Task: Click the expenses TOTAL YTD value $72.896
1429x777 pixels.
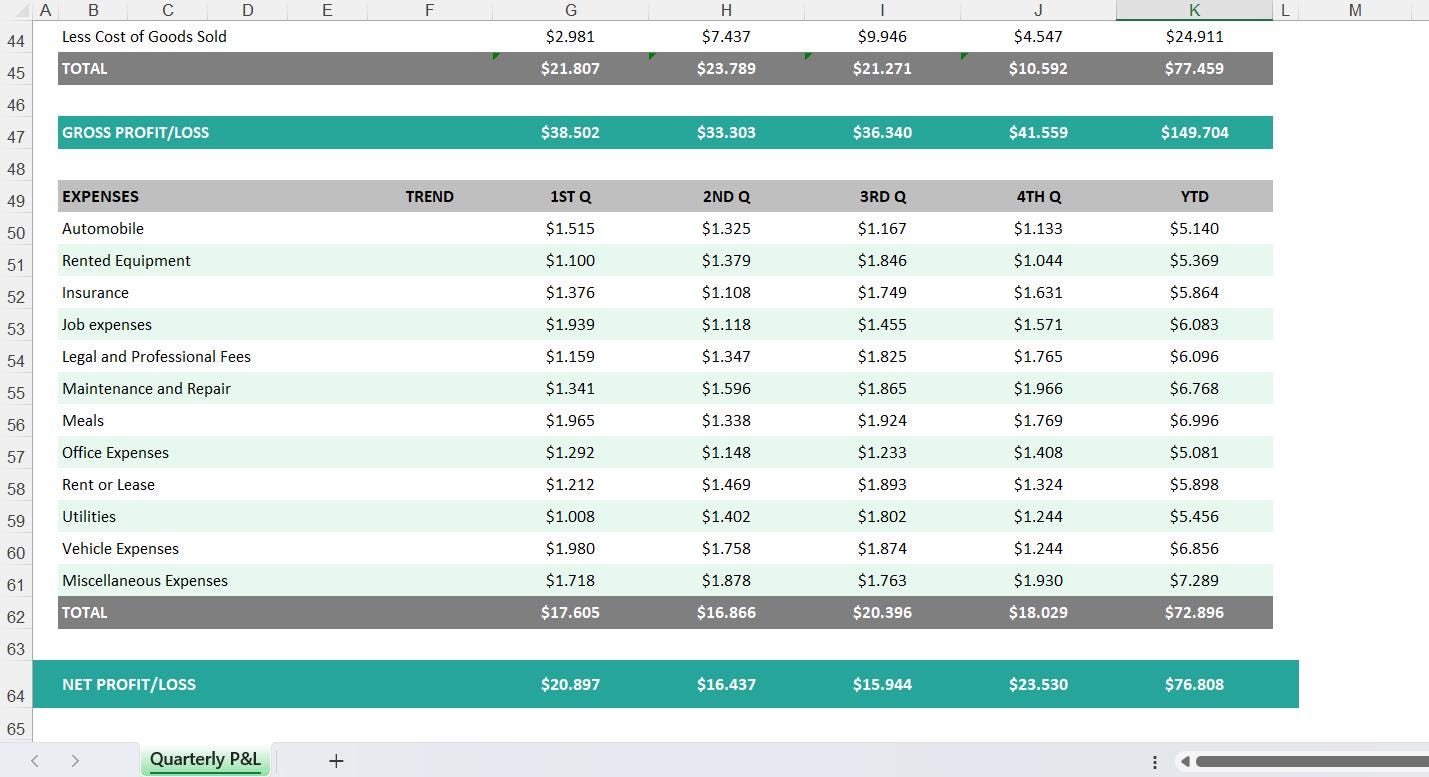Action: [1194, 612]
